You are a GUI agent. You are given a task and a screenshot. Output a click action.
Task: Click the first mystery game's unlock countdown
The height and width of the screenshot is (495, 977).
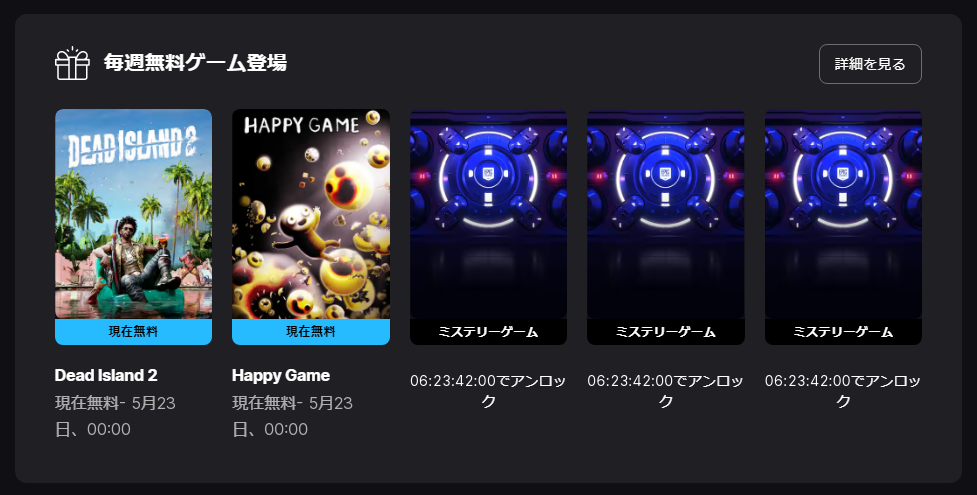488,391
